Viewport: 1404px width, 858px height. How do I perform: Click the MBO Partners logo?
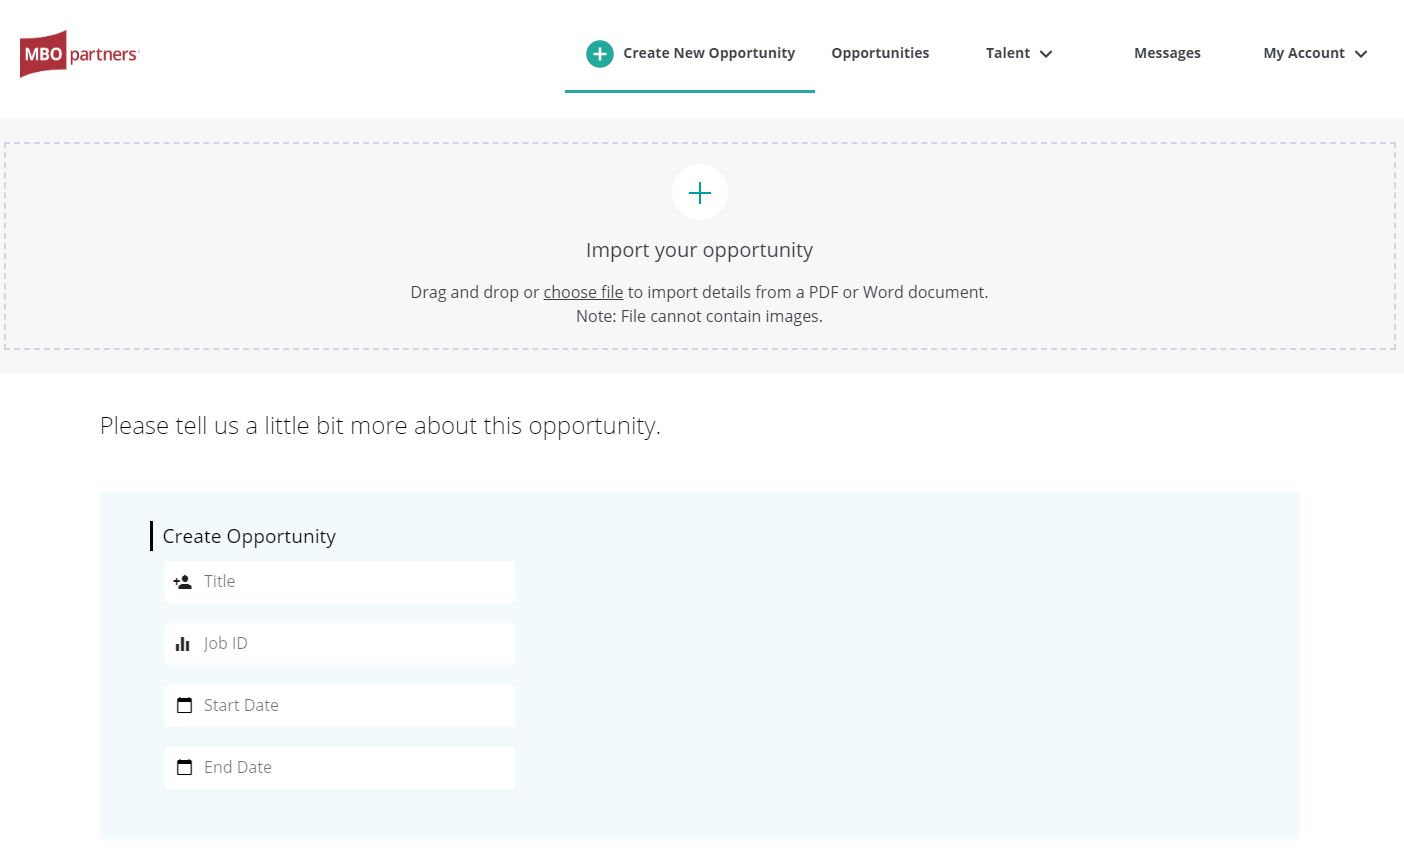point(79,54)
